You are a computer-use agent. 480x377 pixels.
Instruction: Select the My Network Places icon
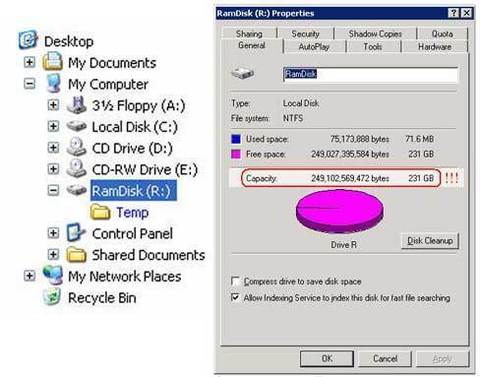tap(53, 275)
